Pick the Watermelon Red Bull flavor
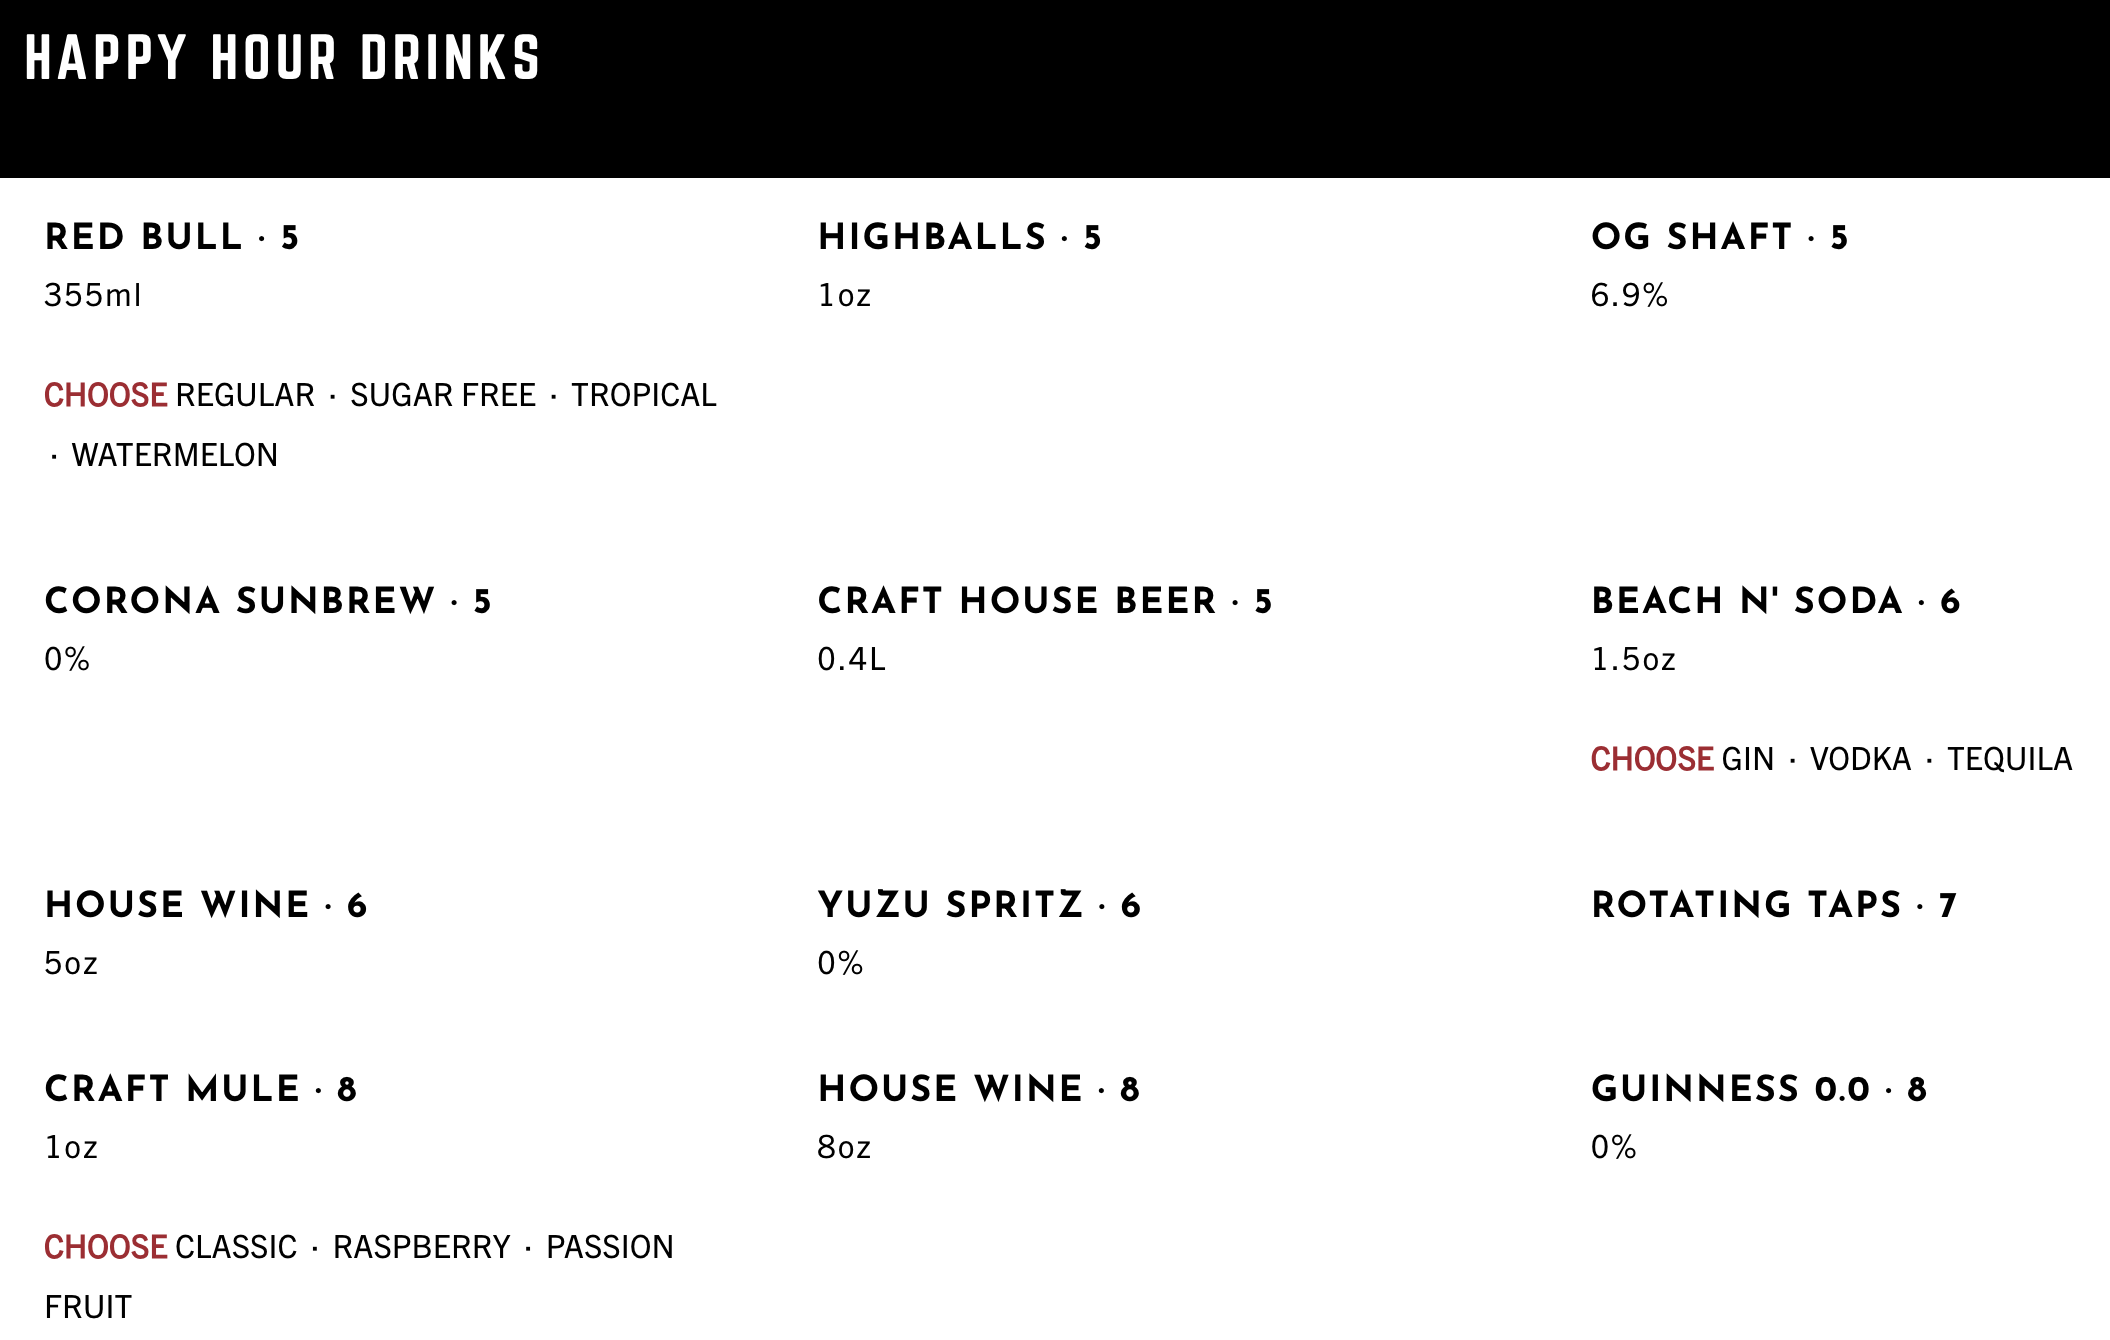The height and width of the screenshot is (1340, 2110). pyautogui.click(x=175, y=455)
